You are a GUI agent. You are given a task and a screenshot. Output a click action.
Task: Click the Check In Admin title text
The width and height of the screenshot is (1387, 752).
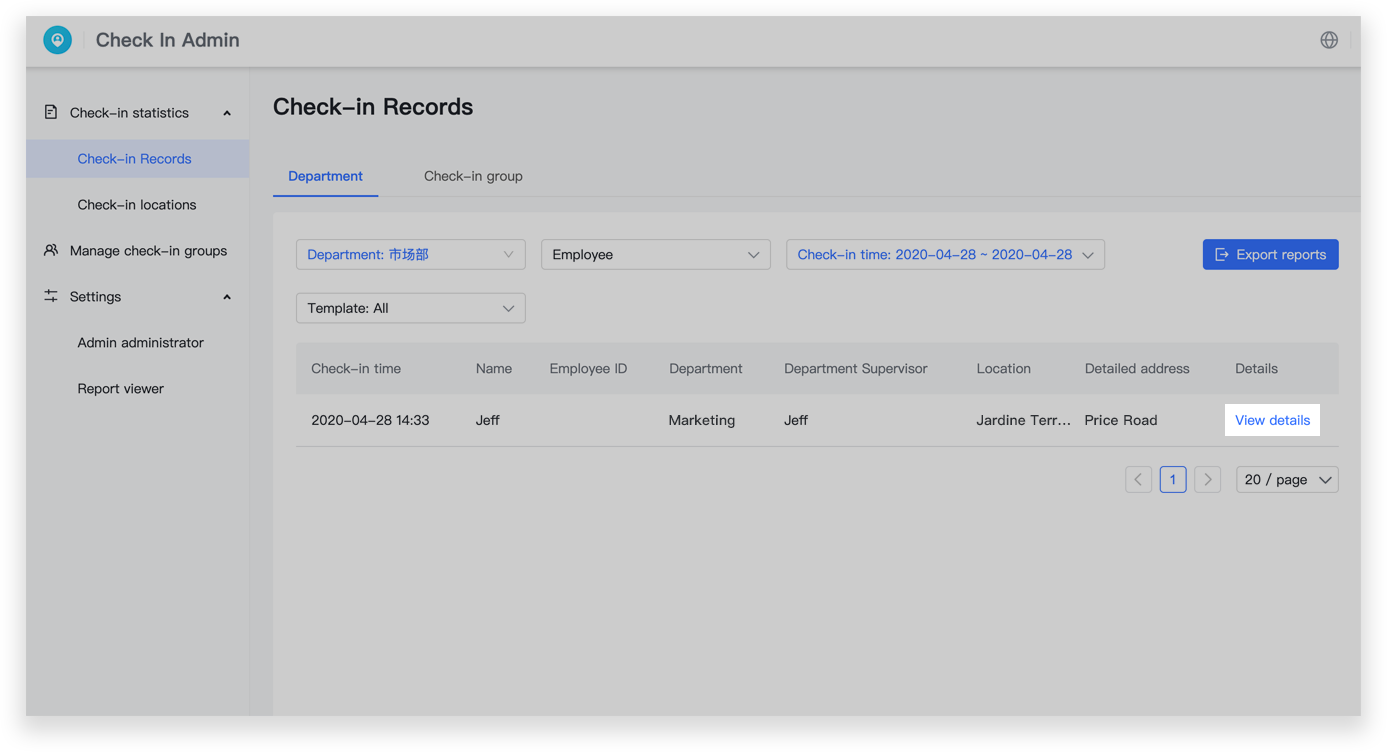click(x=168, y=40)
